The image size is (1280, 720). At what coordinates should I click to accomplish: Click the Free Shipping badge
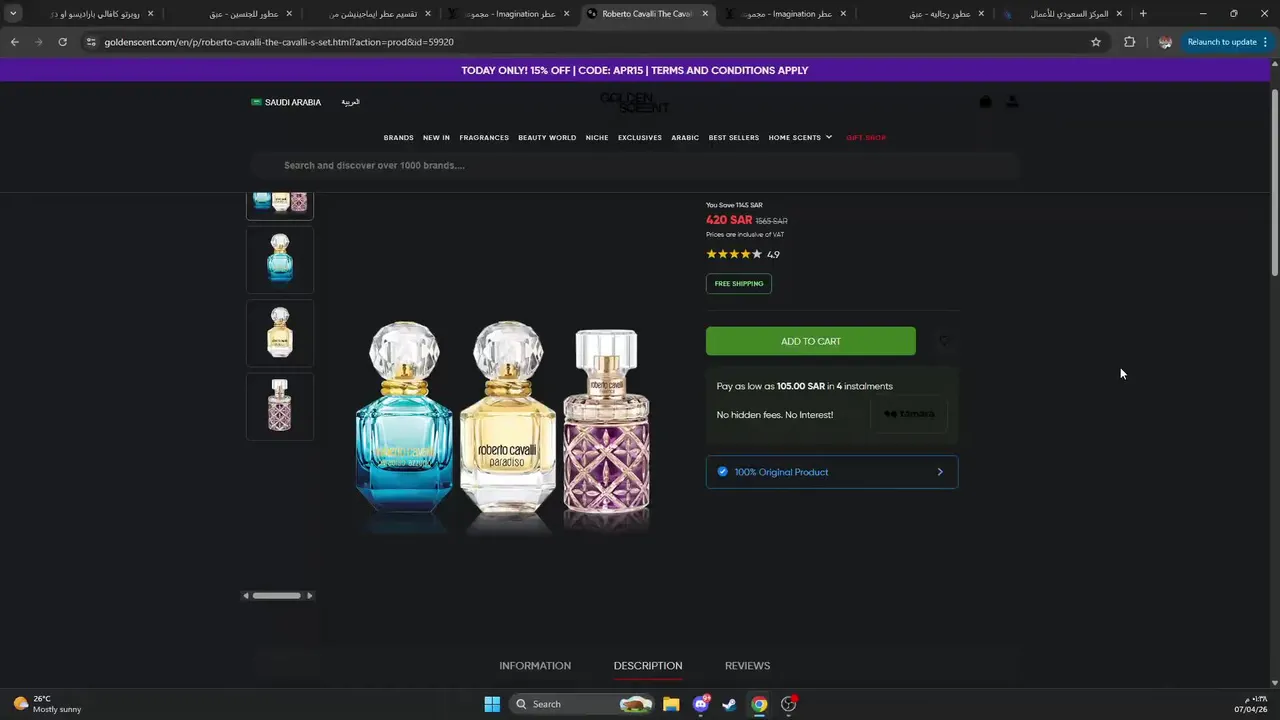point(739,284)
